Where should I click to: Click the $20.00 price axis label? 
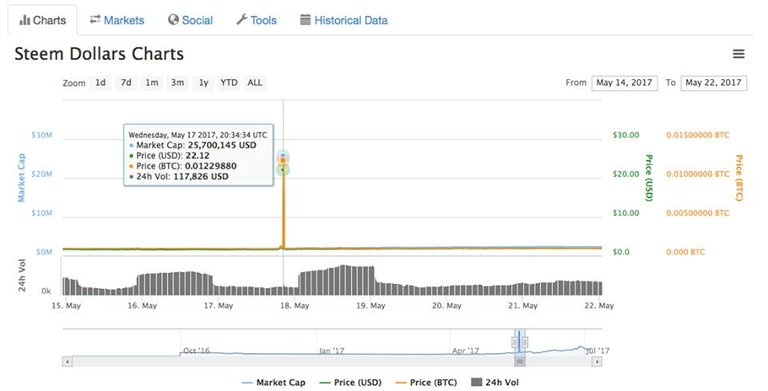[626, 174]
